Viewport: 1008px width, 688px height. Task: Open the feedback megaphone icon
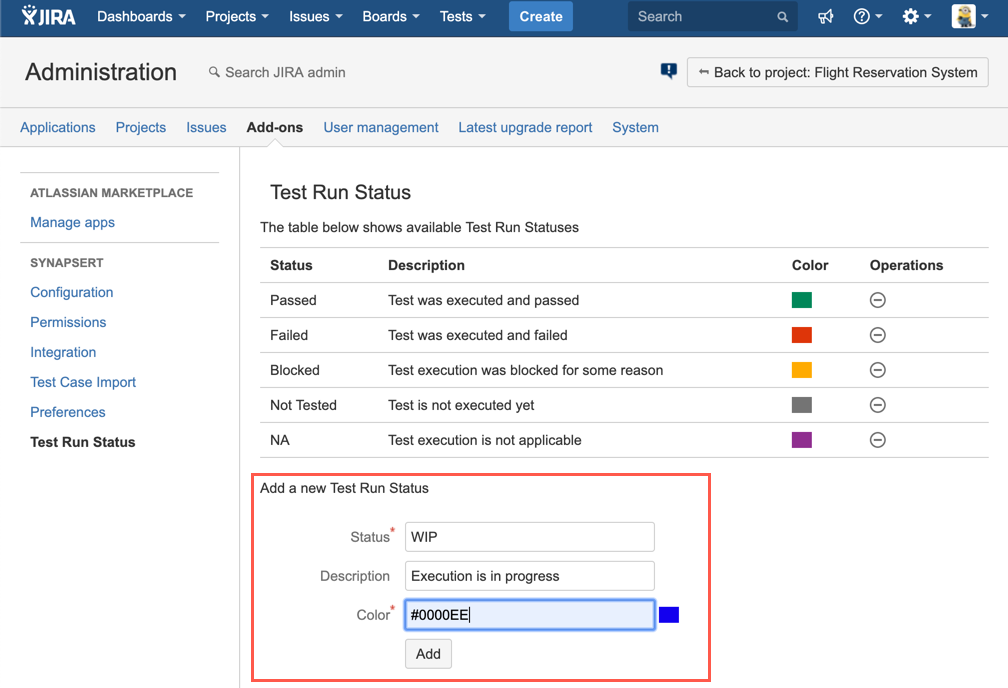click(x=825, y=17)
